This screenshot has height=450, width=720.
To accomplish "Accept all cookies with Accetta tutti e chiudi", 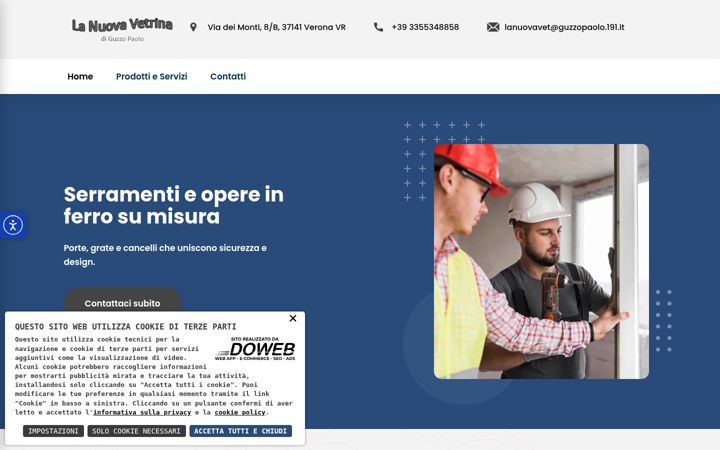I will (x=240, y=431).
